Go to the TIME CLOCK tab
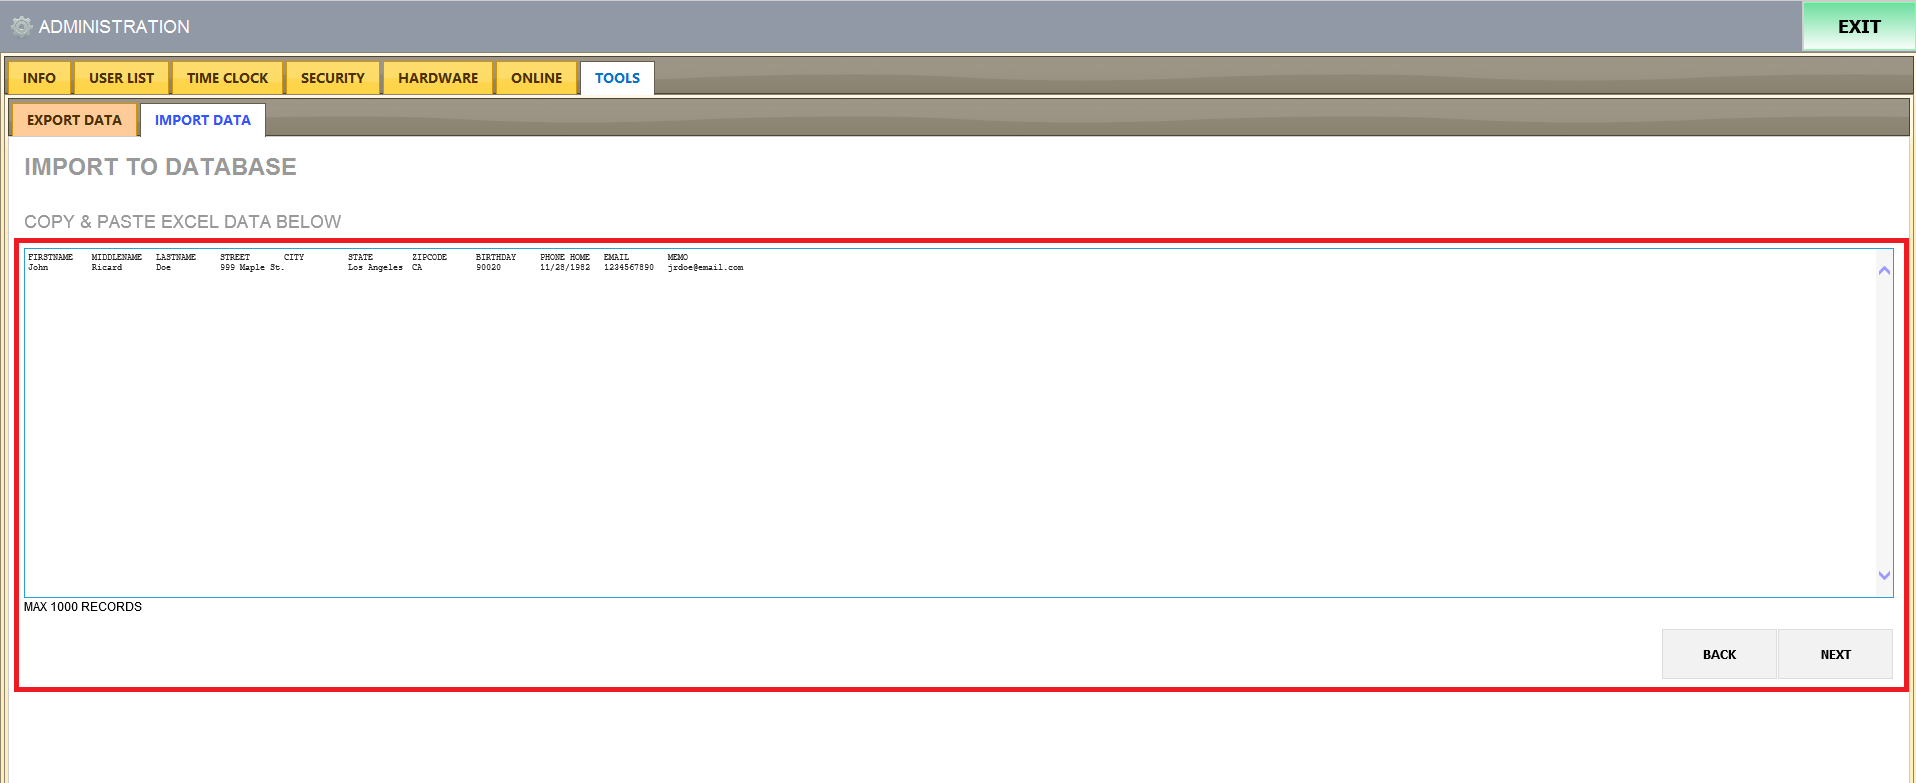Screen dimensions: 1916x783 (227, 78)
